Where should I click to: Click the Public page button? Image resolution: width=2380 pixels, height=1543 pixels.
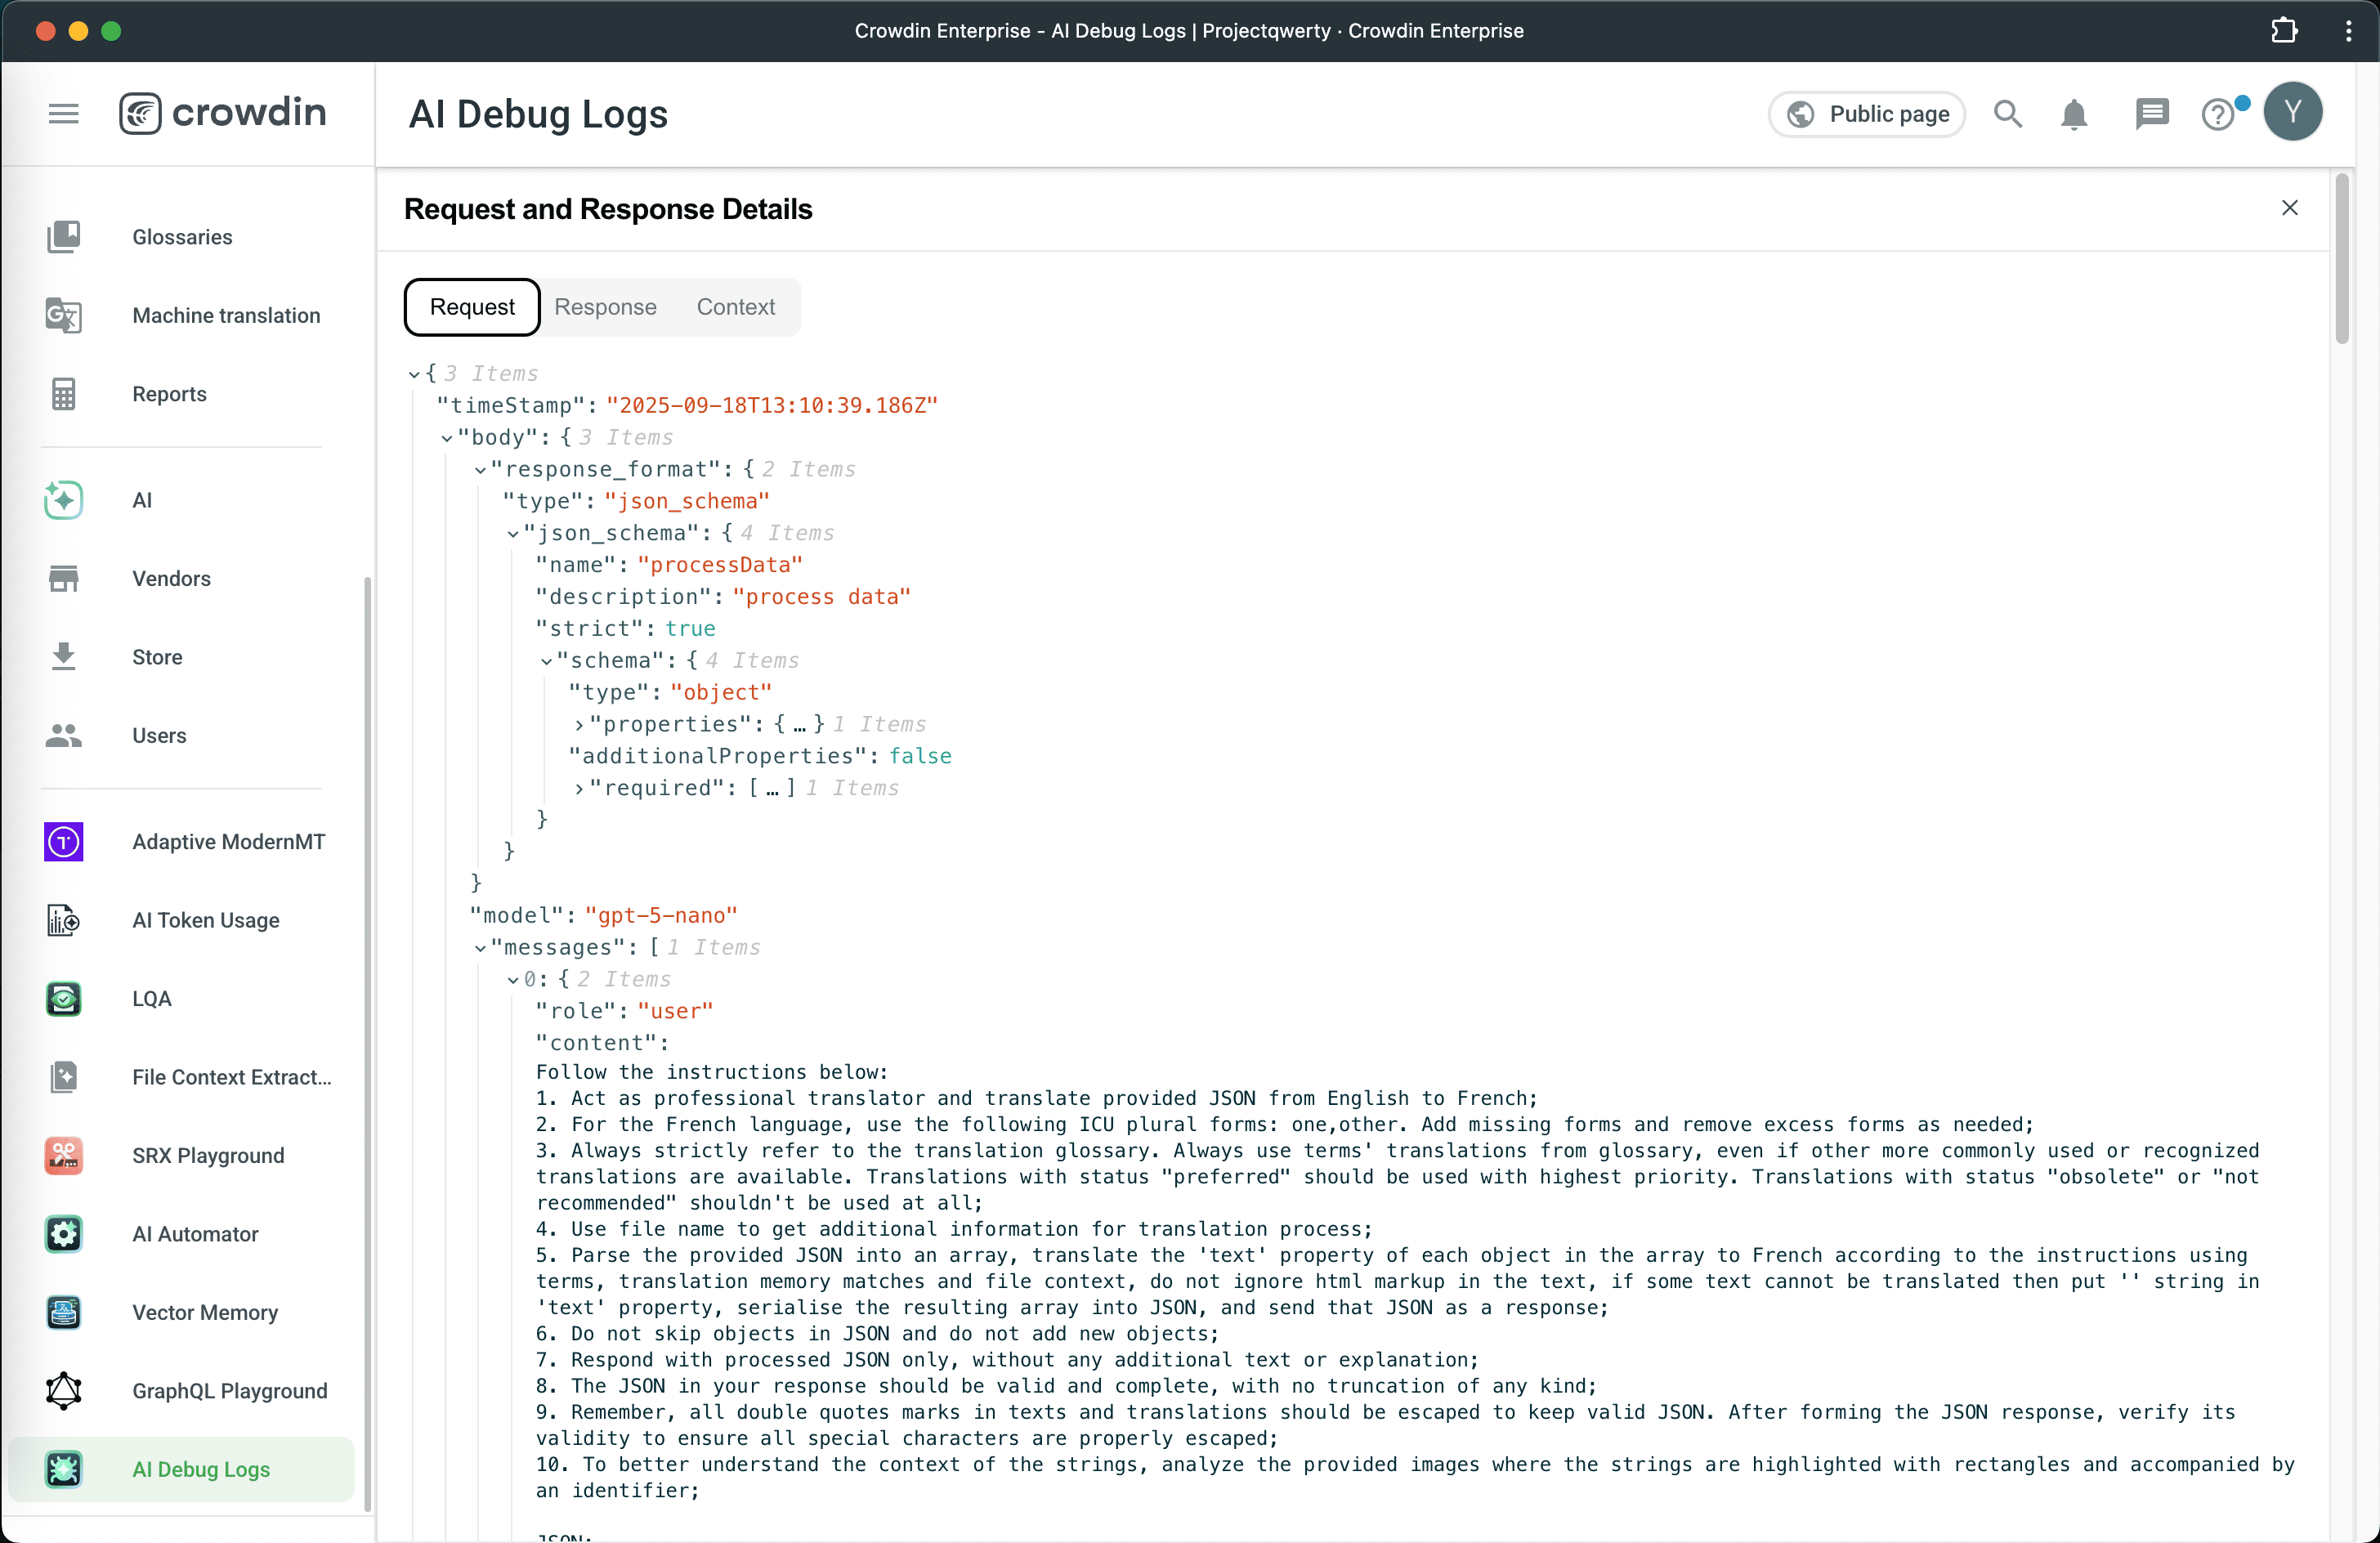pos(1866,114)
